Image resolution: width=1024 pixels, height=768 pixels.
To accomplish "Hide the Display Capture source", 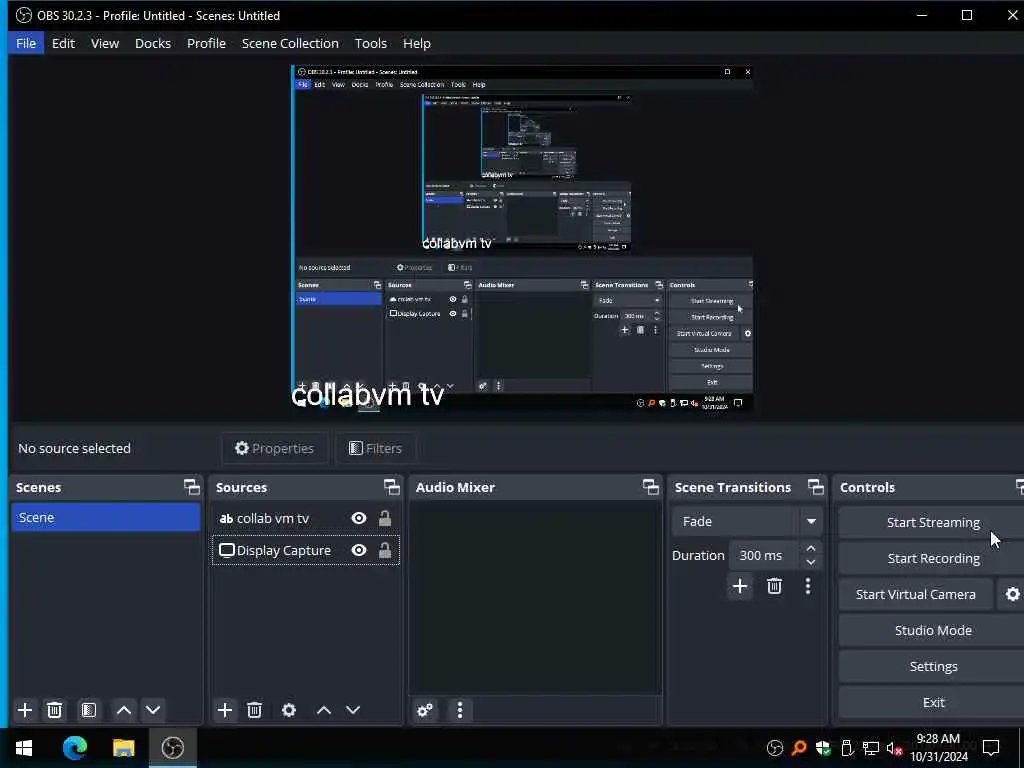I will [x=359, y=551].
